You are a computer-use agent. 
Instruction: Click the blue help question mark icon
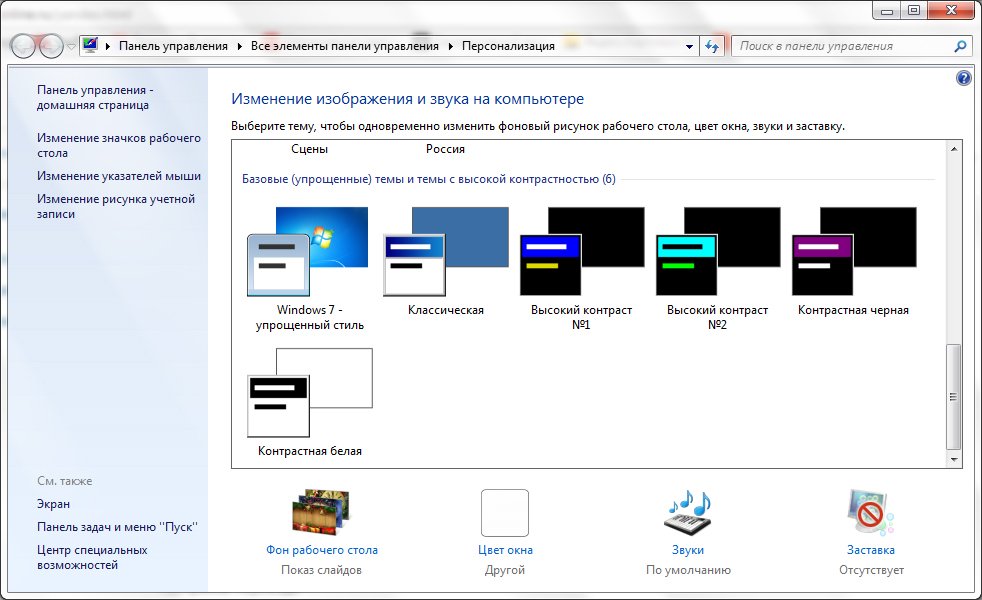pyautogui.click(x=963, y=78)
